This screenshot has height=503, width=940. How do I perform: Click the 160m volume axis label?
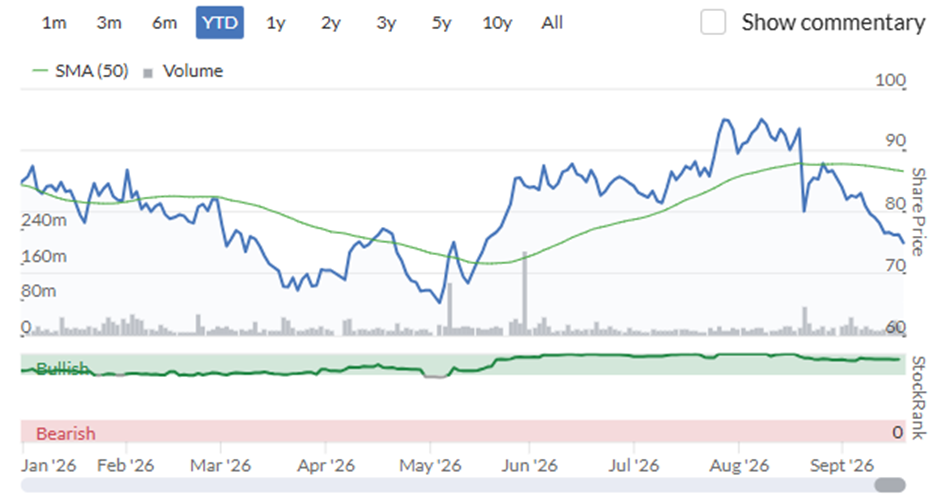[44, 256]
